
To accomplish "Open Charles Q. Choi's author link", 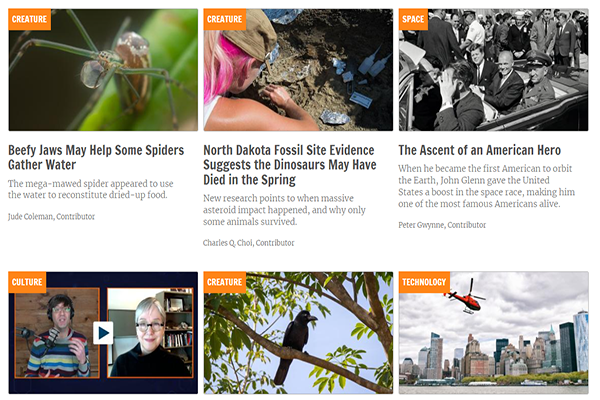I will [x=249, y=243].
